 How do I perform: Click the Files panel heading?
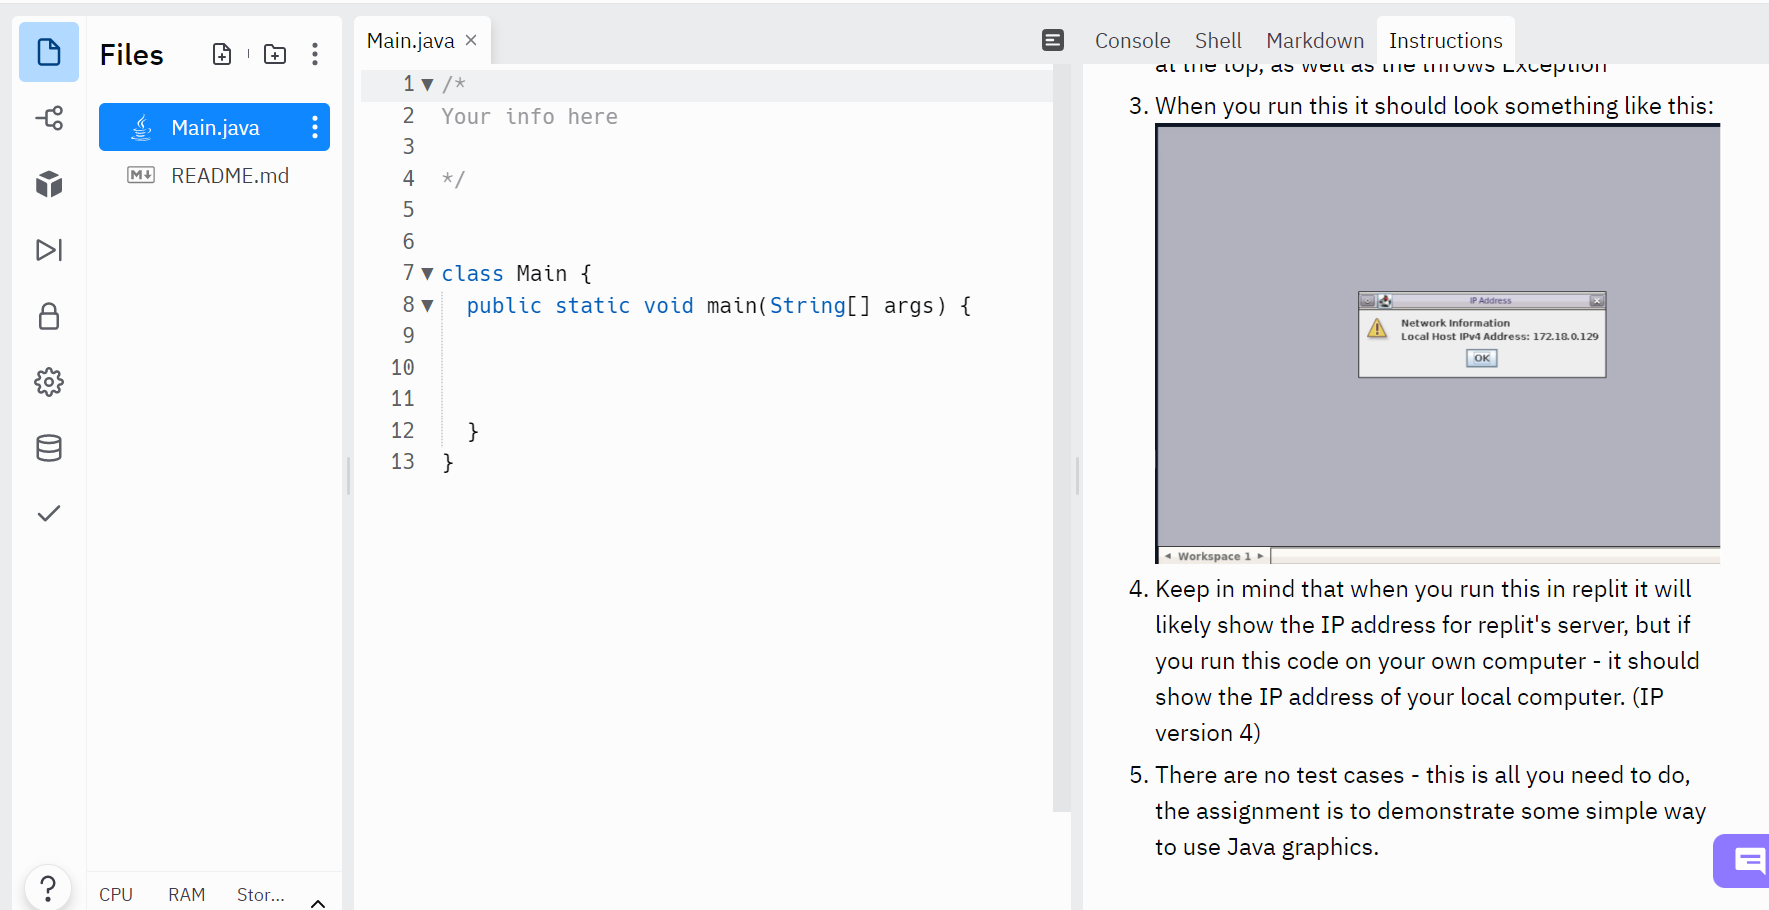pyautogui.click(x=131, y=55)
